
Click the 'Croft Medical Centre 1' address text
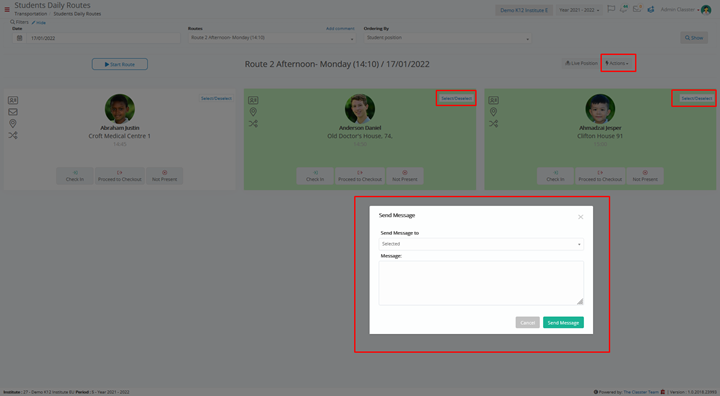[x=119, y=136]
